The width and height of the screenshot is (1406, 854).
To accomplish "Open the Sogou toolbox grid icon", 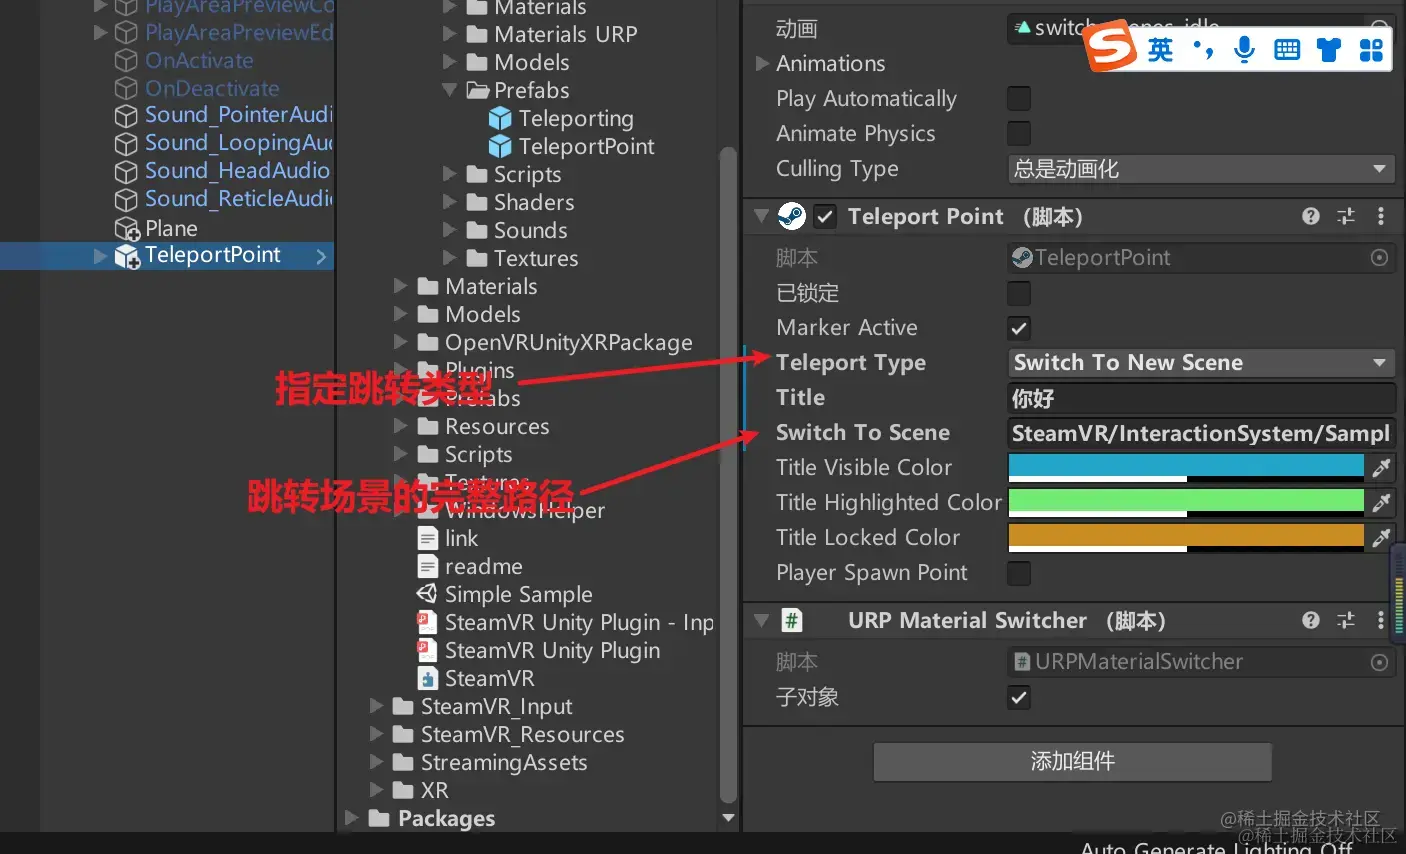I will (x=1371, y=49).
